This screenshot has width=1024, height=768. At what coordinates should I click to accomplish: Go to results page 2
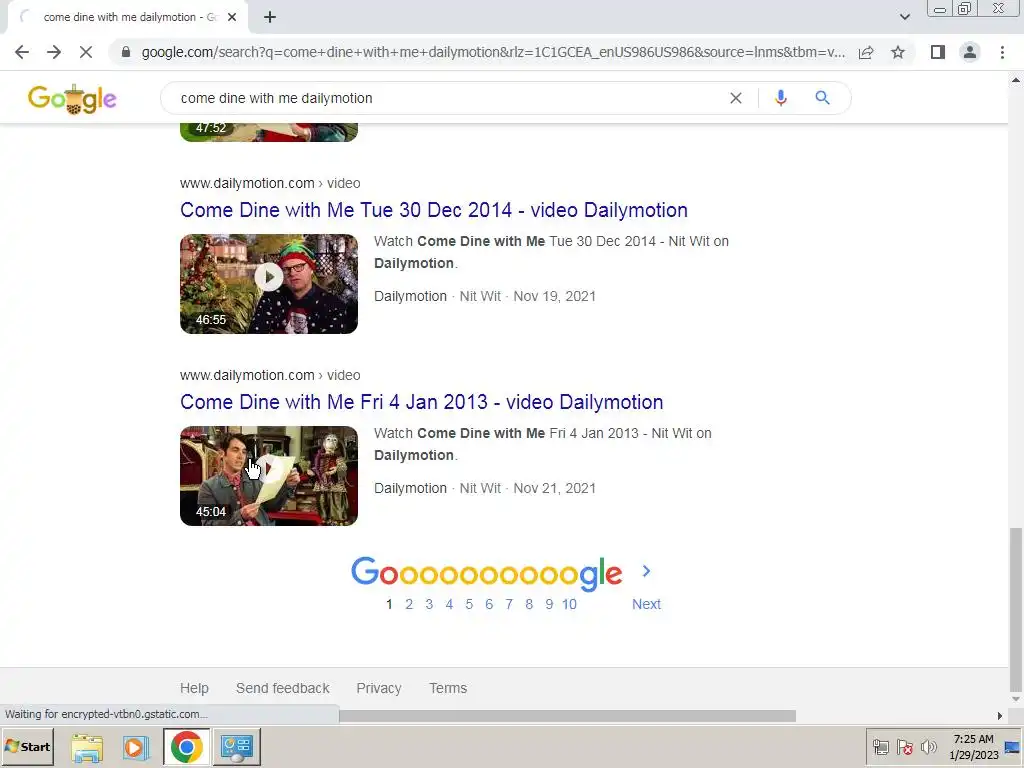[x=409, y=605]
